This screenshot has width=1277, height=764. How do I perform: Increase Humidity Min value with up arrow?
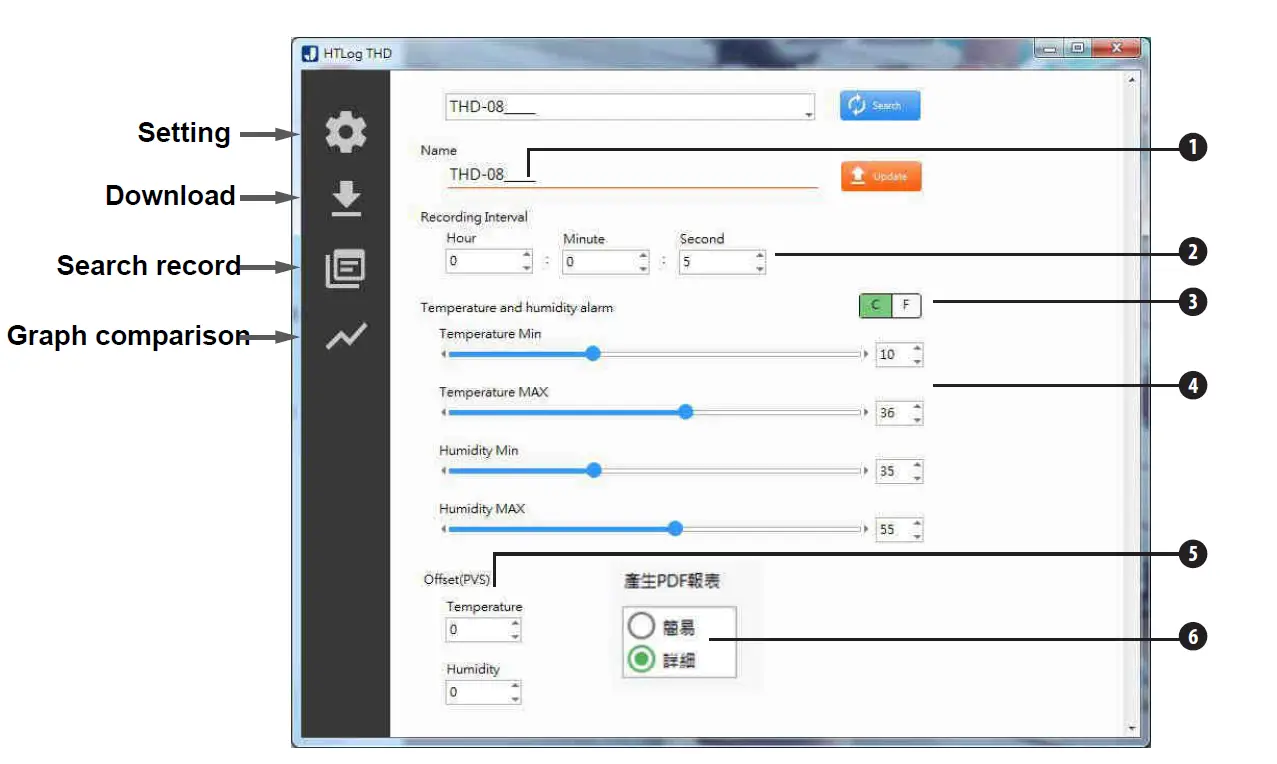click(917, 465)
